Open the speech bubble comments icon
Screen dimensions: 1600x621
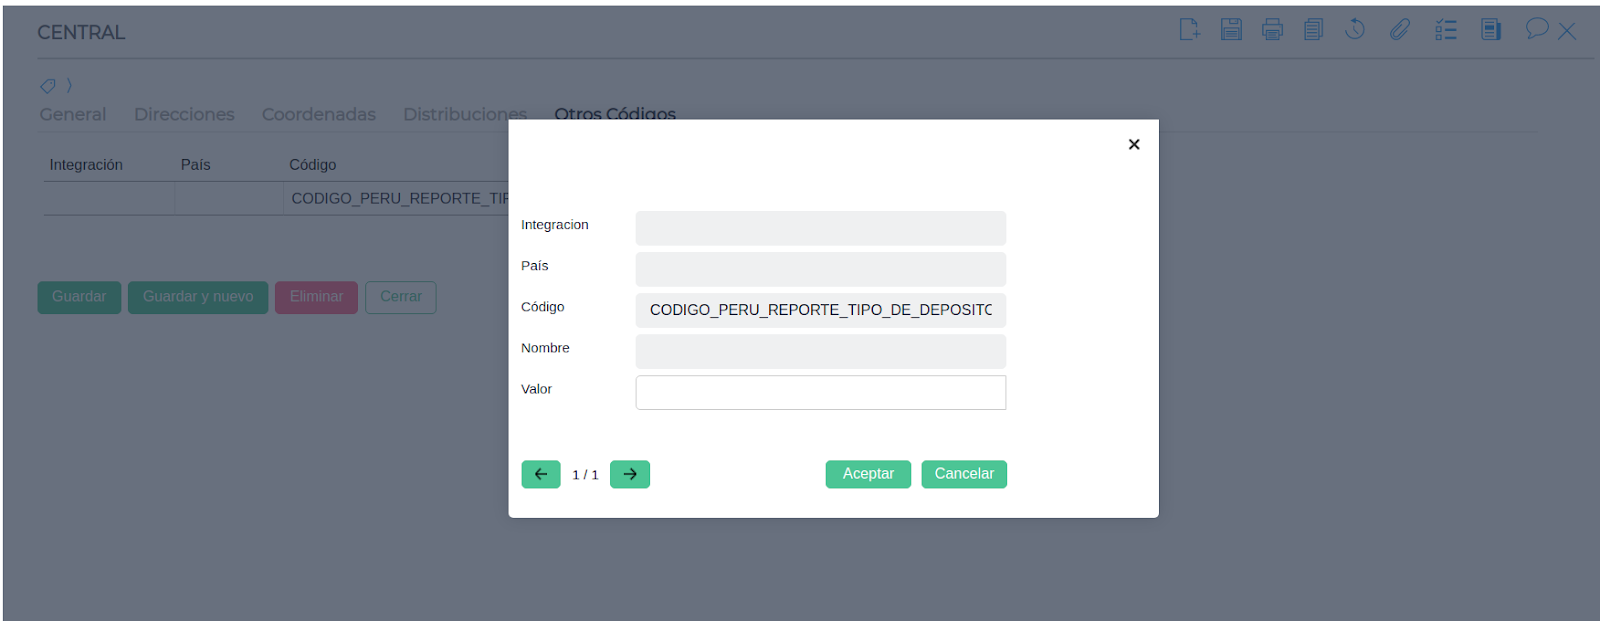(x=1537, y=29)
